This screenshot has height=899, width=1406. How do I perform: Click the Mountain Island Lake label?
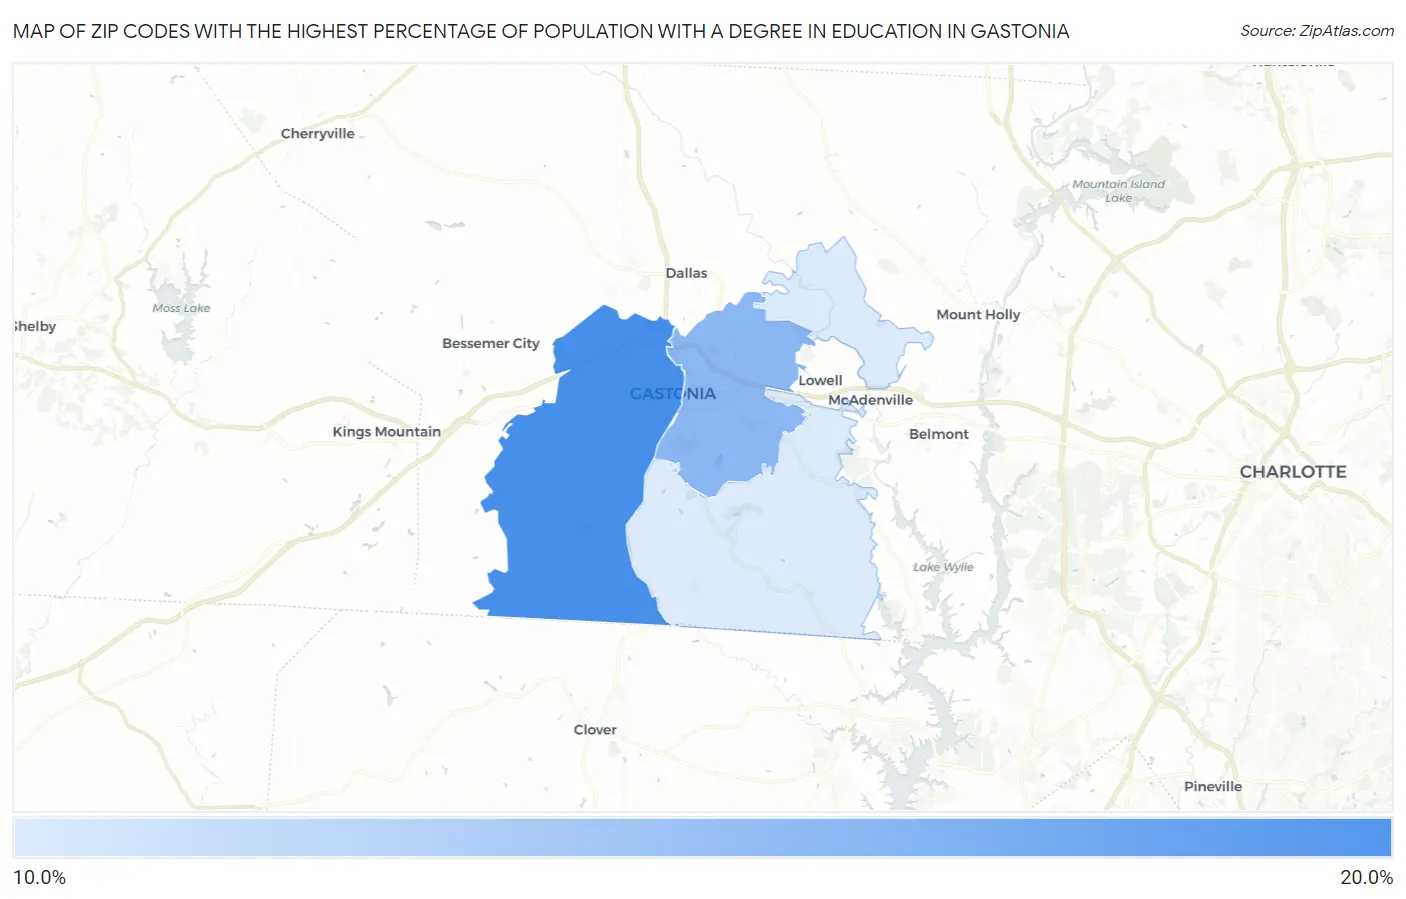tap(1118, 190)
